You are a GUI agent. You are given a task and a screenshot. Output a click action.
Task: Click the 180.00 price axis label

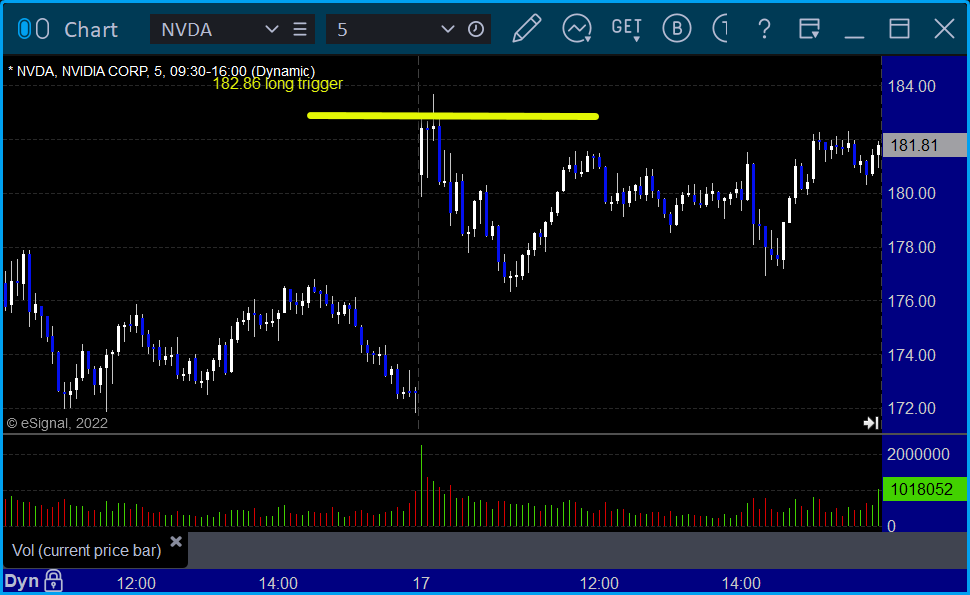912,194
